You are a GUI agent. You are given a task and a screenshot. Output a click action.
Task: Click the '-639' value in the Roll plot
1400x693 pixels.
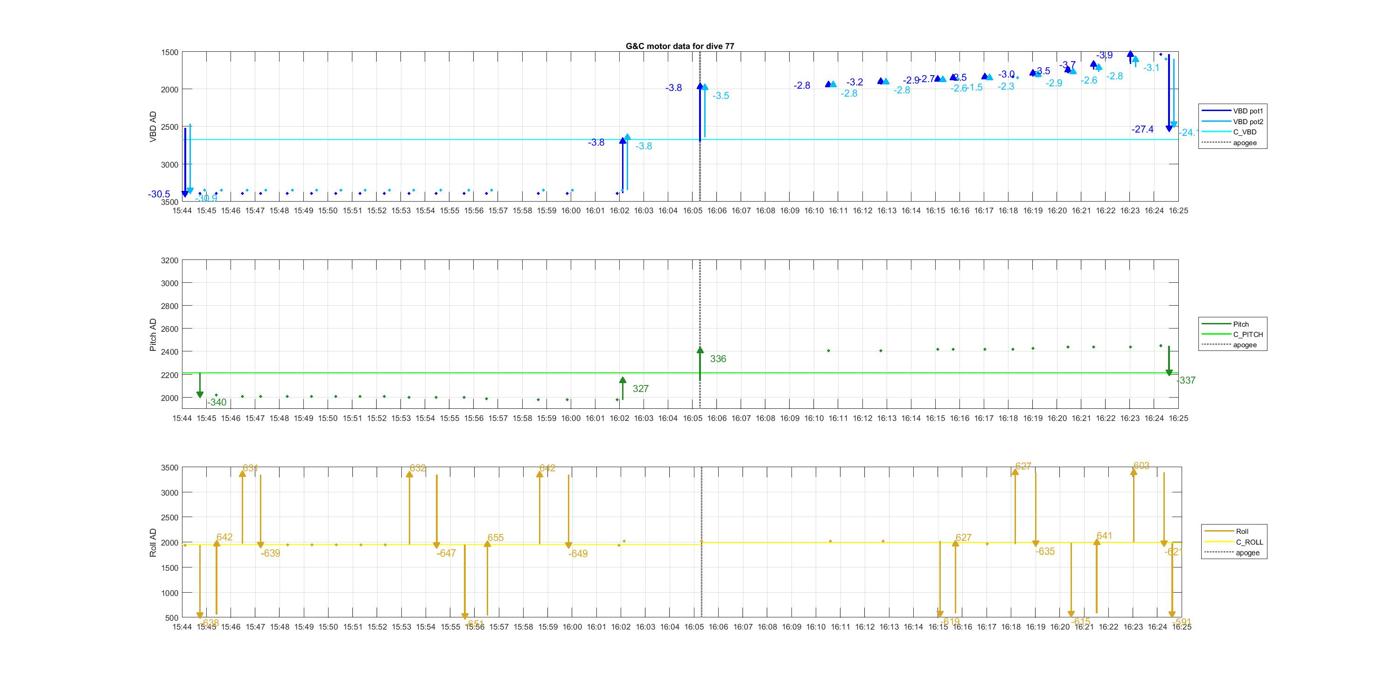pos(270,553)
